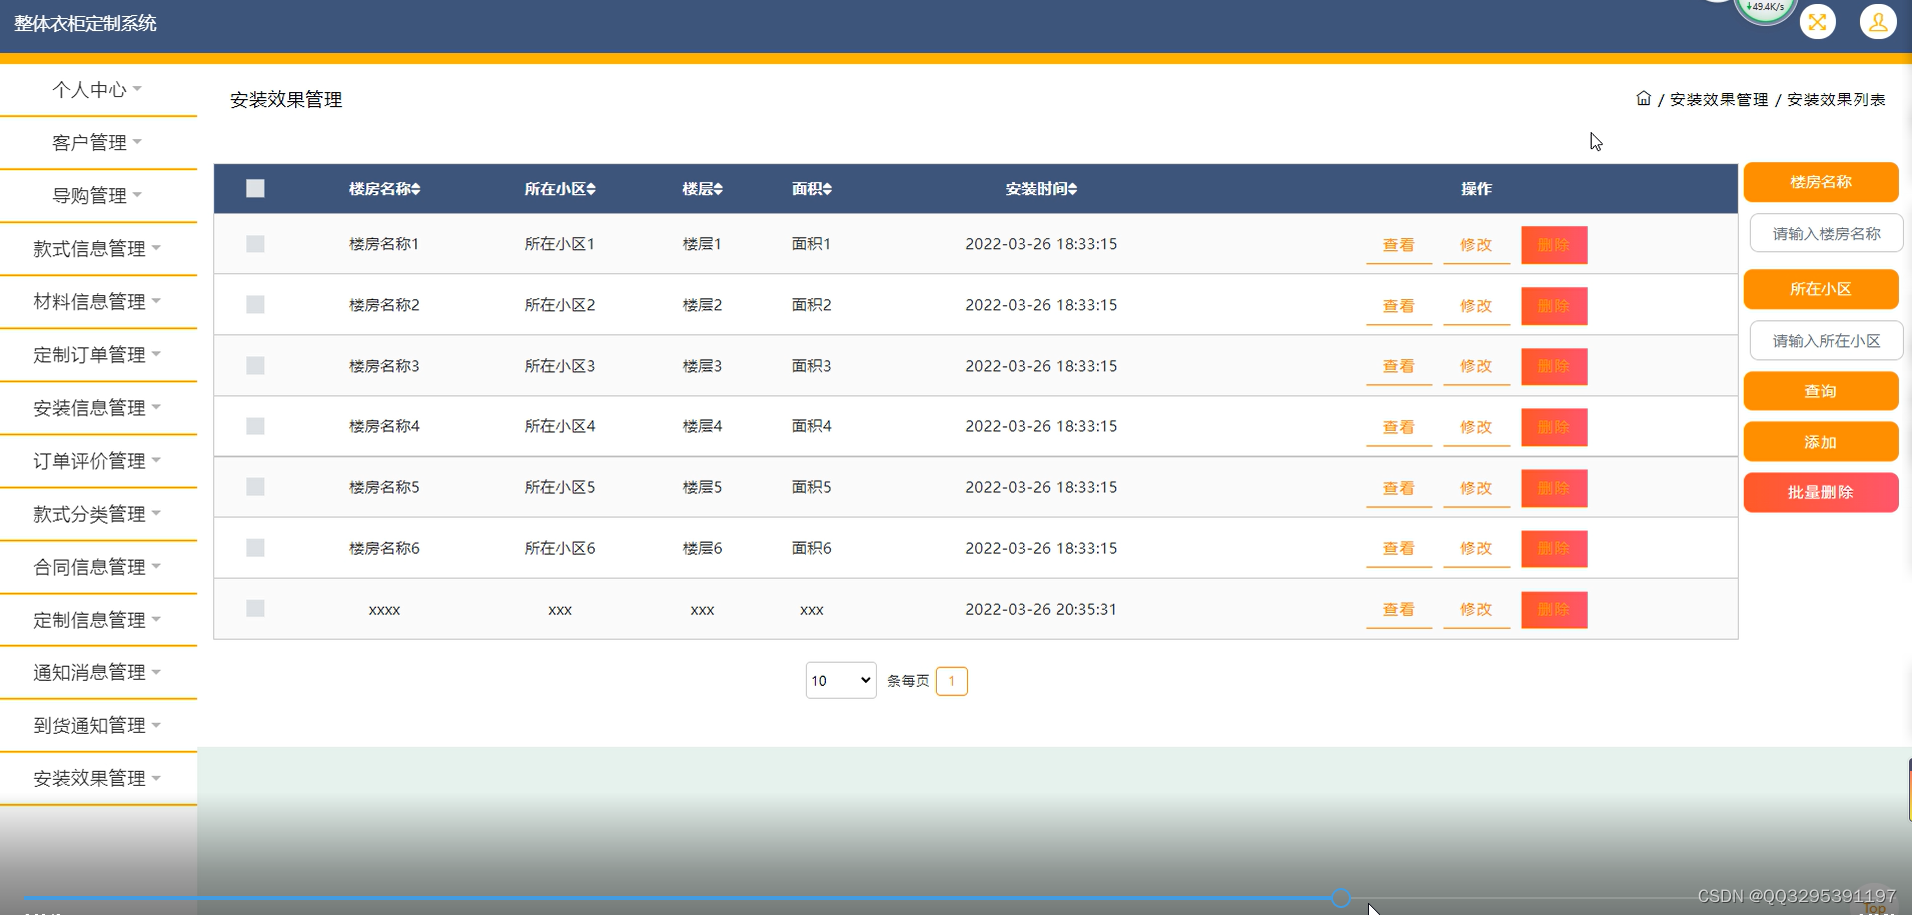Screen dimensions: 1912x915
Task: Sort by 面积 column arrows
Action: (x=827, y=189)
